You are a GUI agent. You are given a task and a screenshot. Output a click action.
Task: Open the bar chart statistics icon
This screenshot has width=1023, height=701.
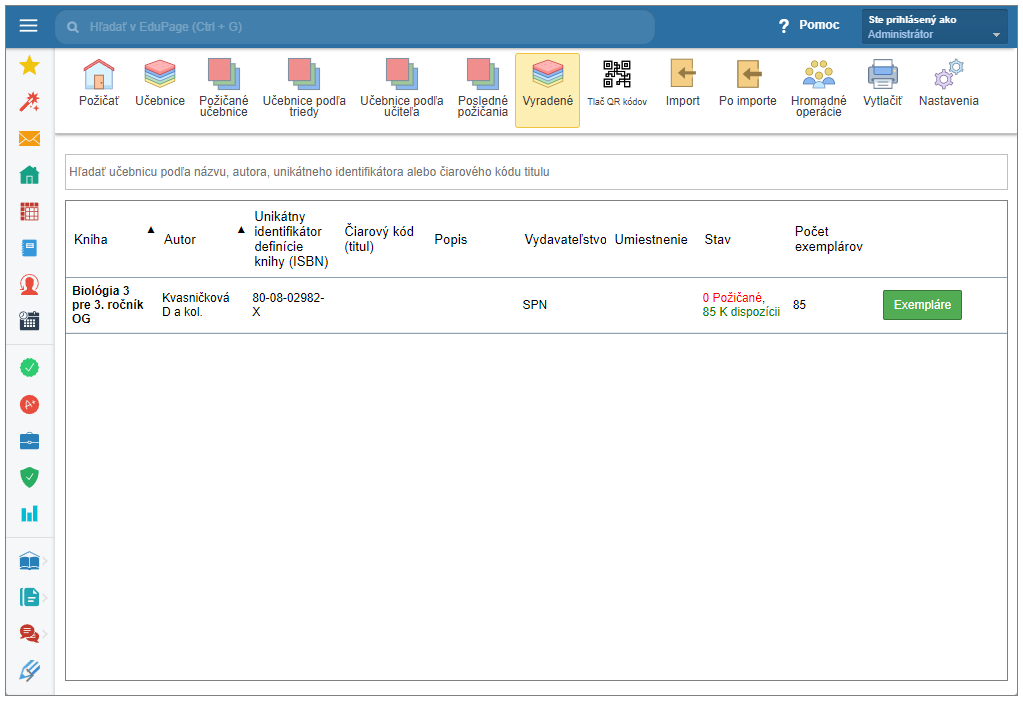pyautogui.click(x=29, y=513)
